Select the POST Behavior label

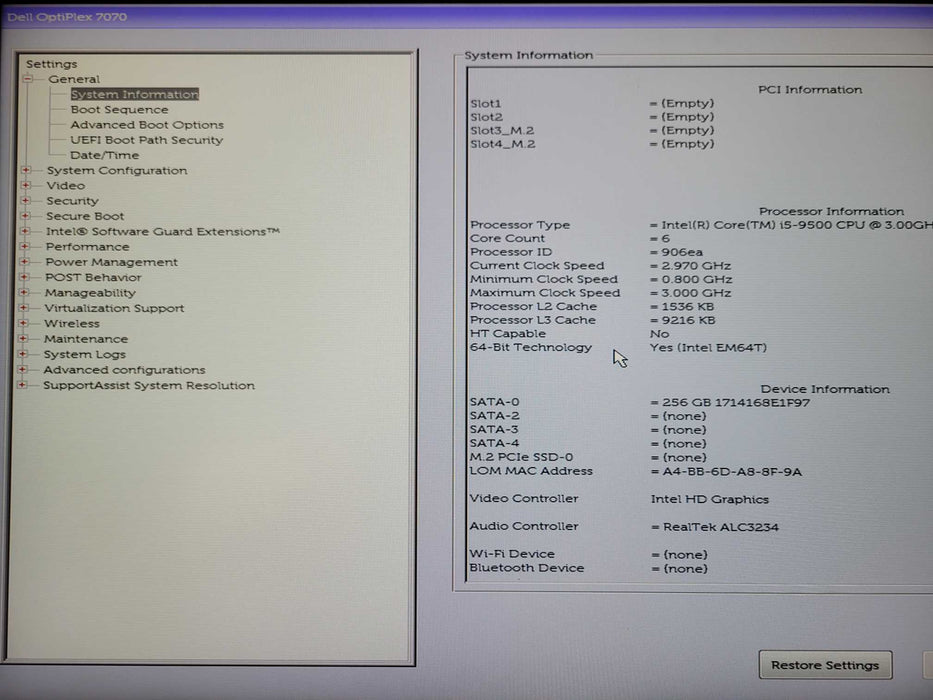coord(93,277)
